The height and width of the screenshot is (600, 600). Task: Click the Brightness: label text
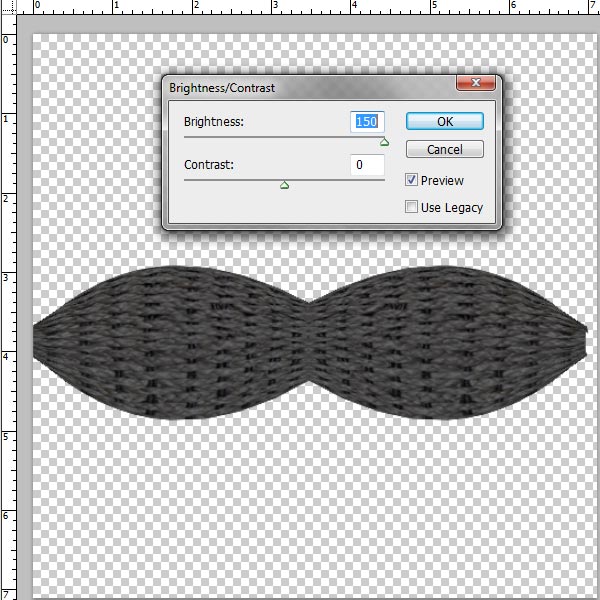tap(214, 122)
